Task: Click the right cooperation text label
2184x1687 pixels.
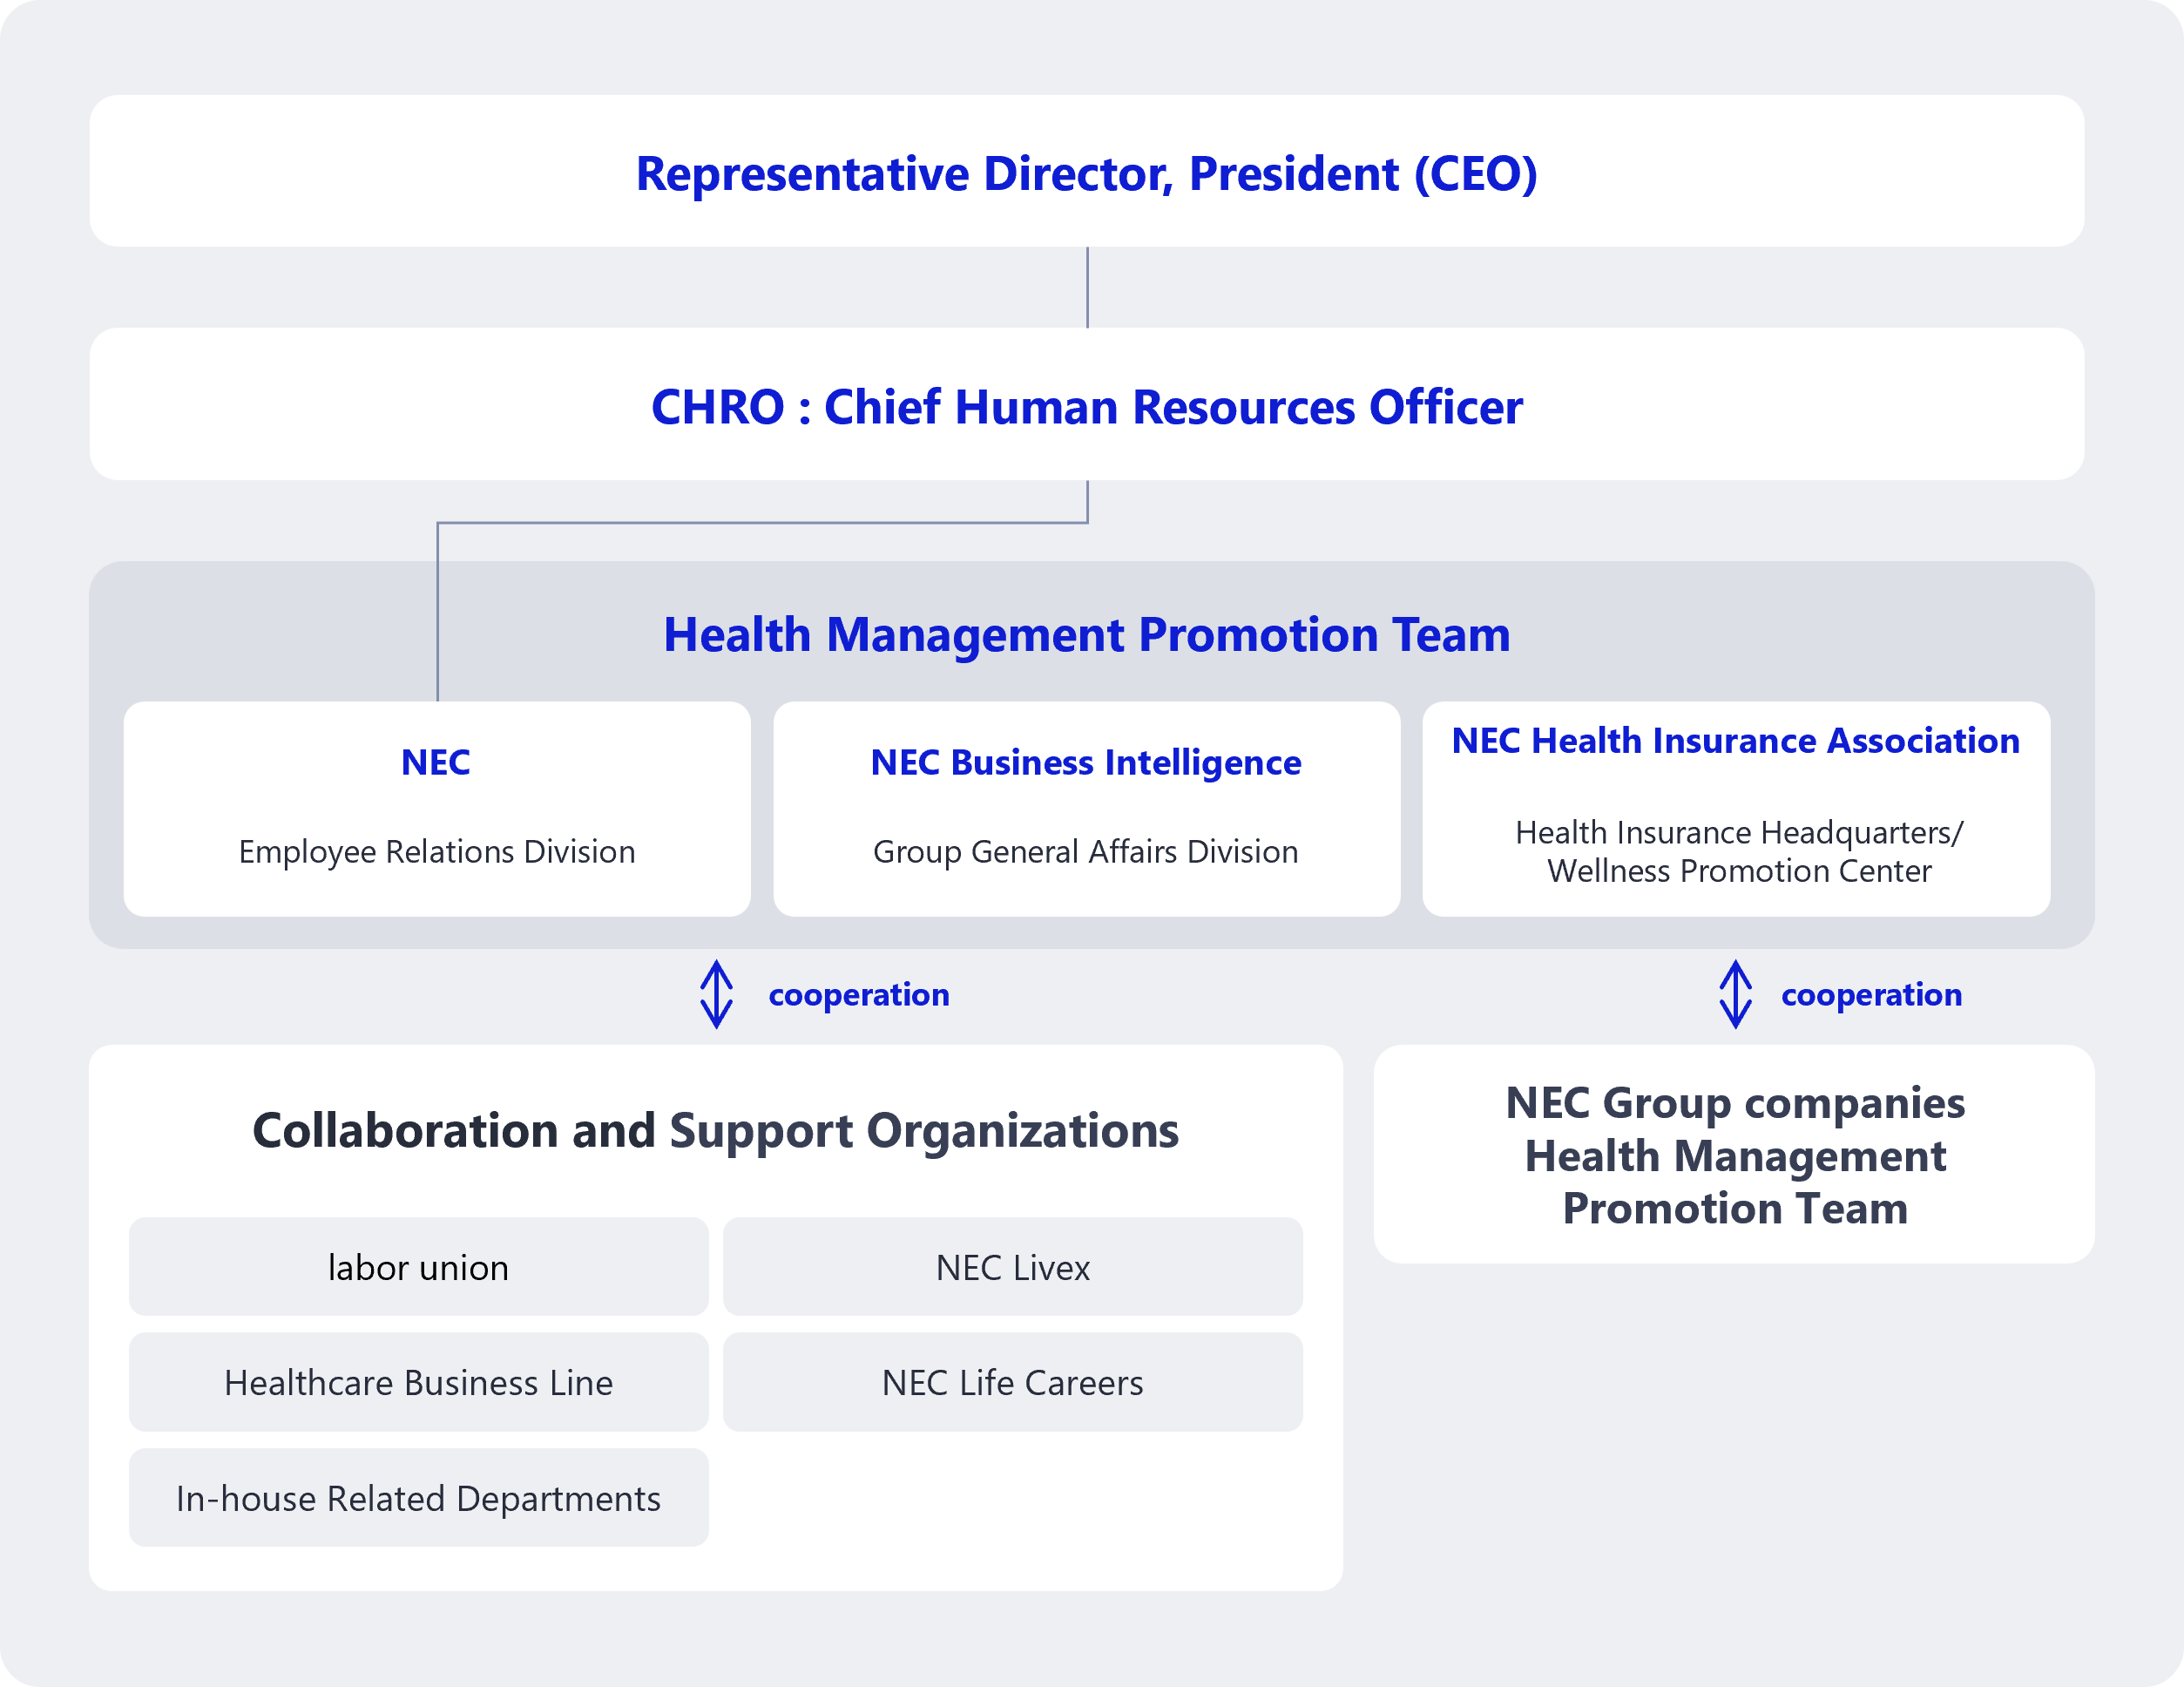Action: pos(1871,995)
